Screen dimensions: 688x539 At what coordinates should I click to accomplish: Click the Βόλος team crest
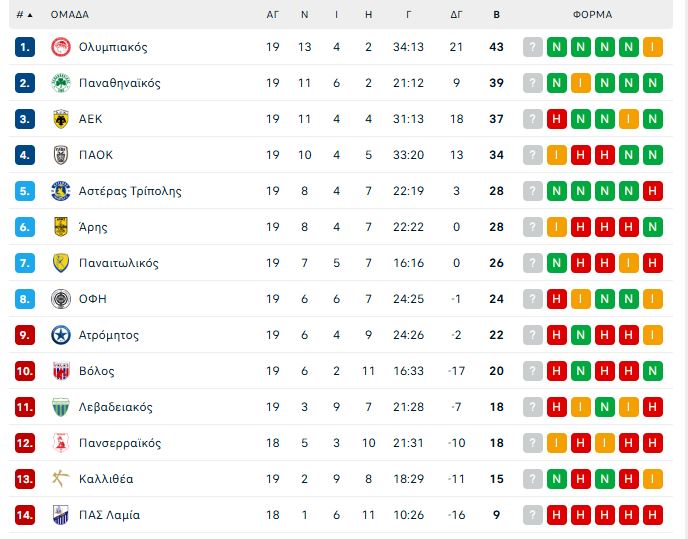pyautogui.click(x=60, y=371)
